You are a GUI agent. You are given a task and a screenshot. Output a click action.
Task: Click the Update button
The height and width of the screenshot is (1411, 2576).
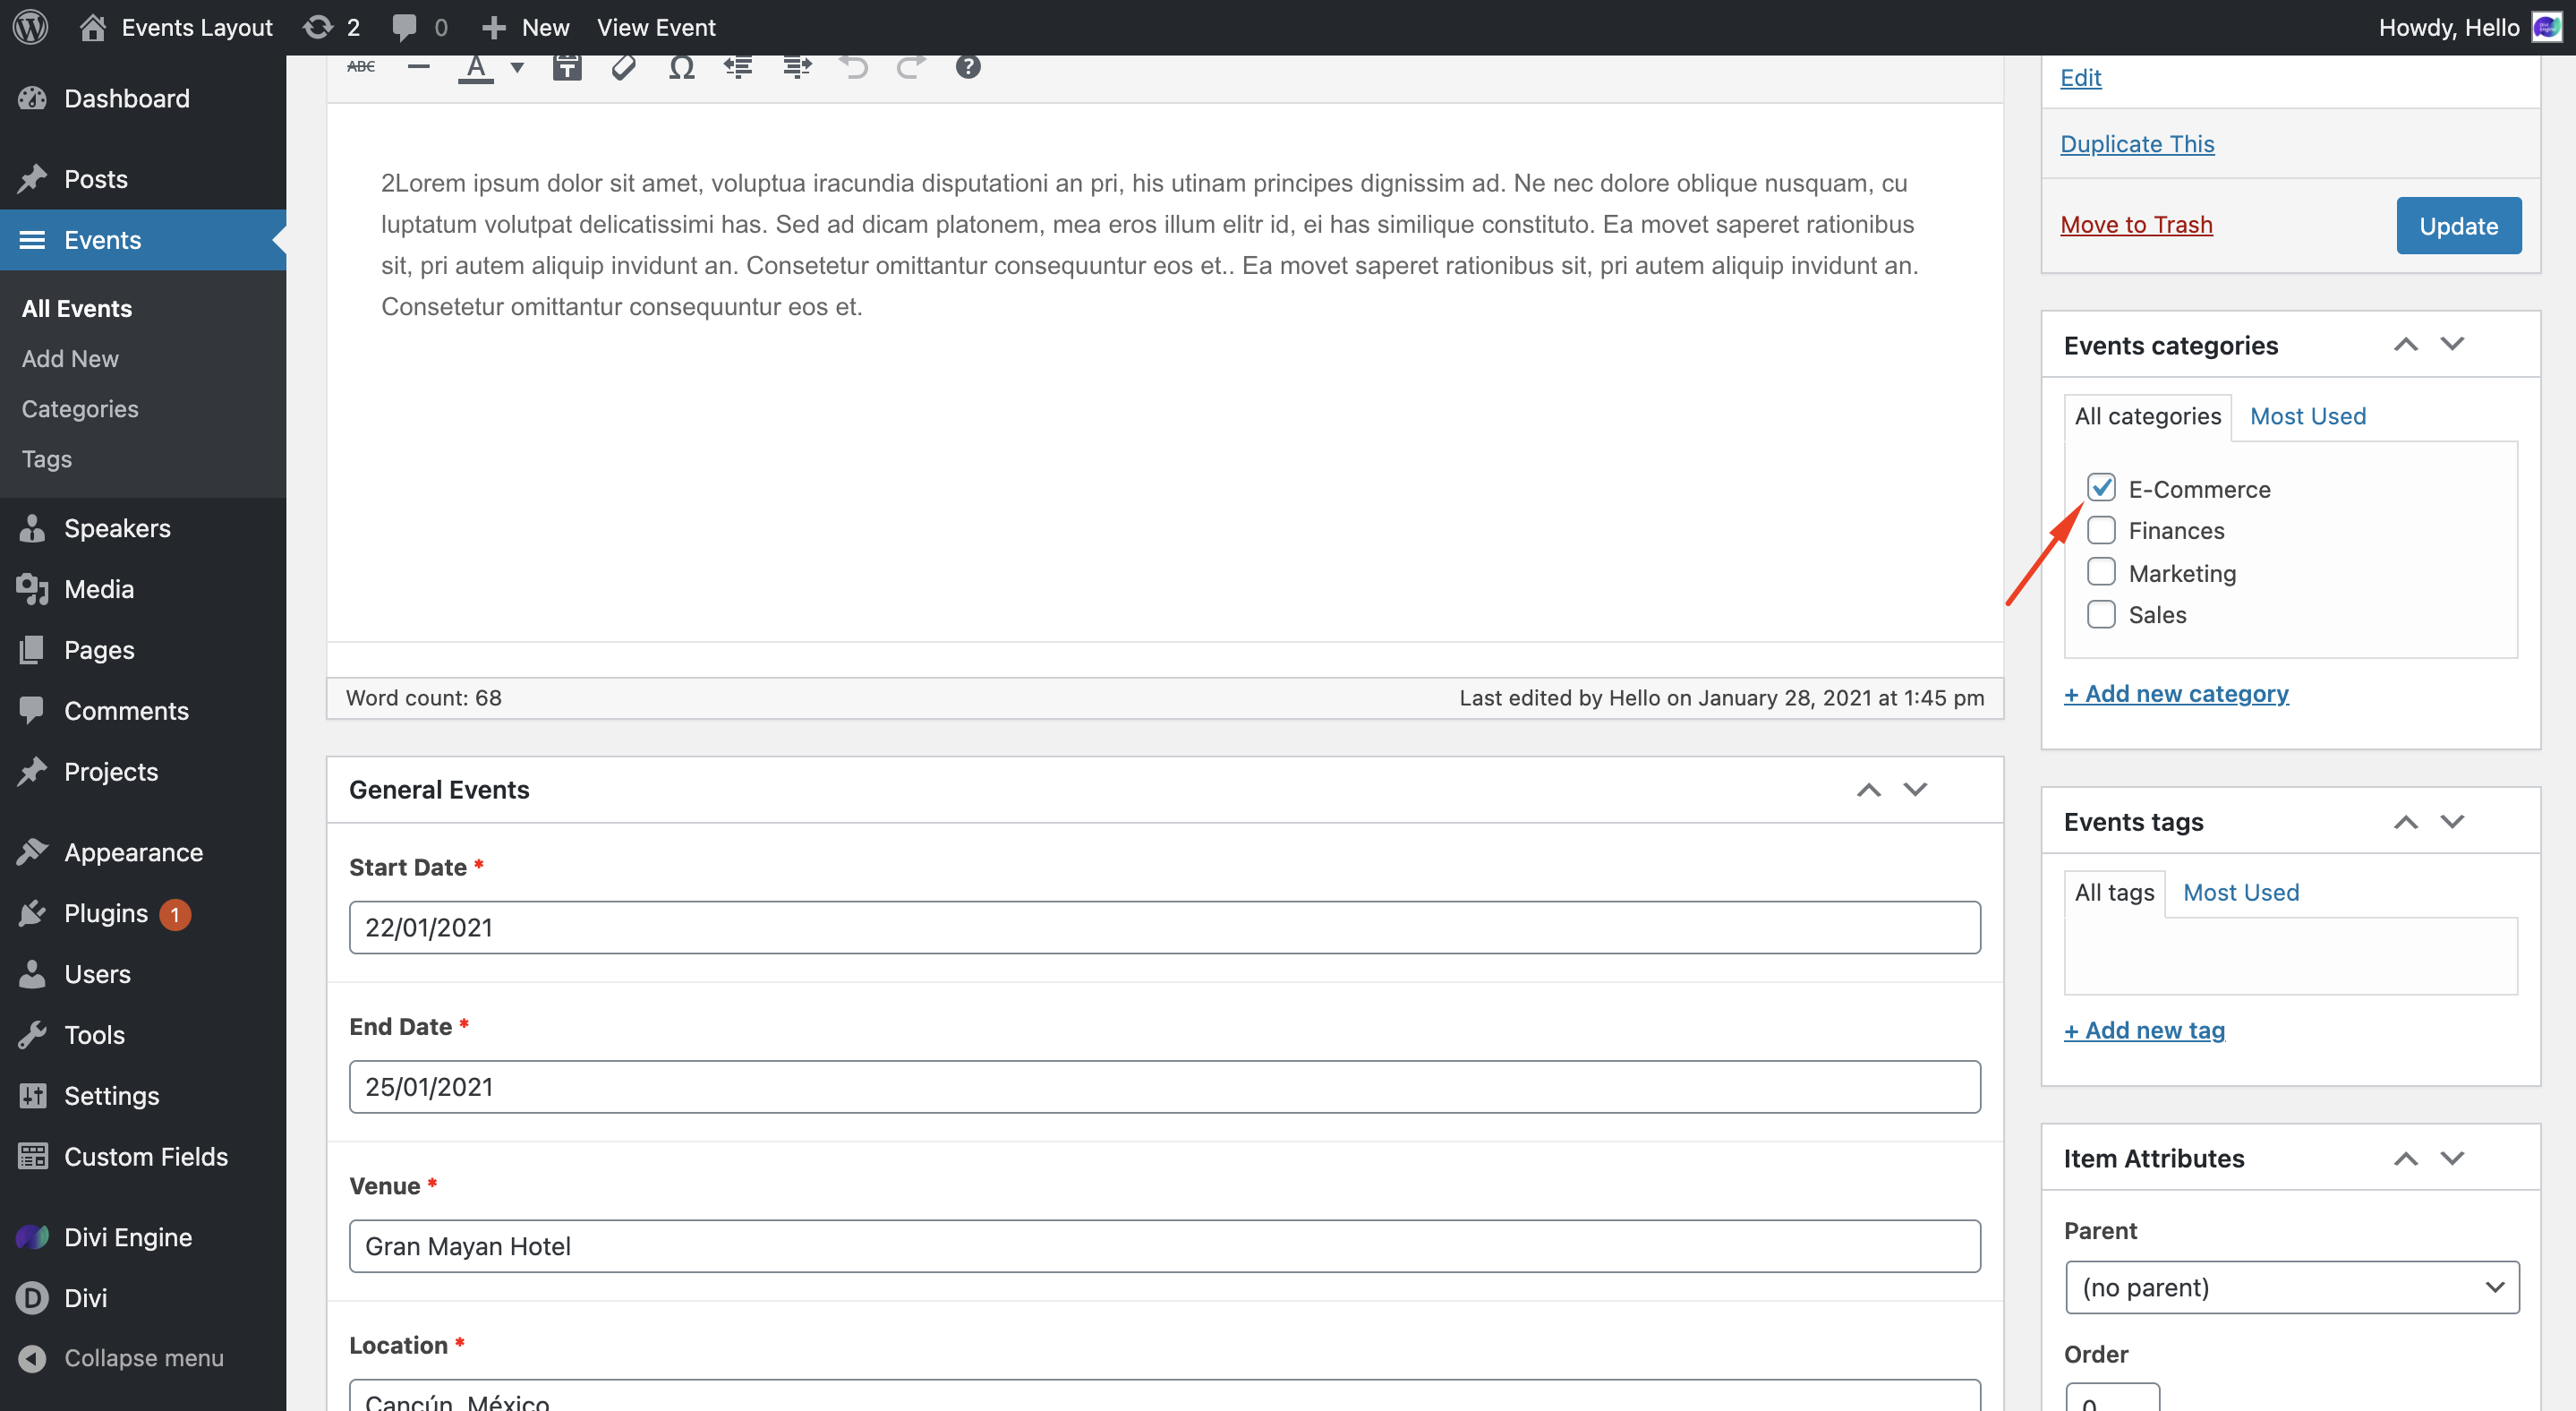click(2458, 226)
